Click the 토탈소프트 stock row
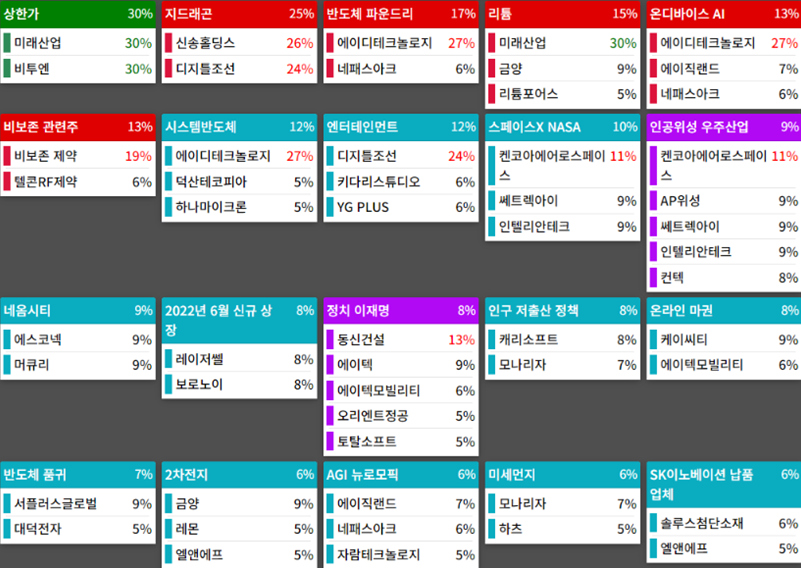801x568 pixels. click(401, 441)
